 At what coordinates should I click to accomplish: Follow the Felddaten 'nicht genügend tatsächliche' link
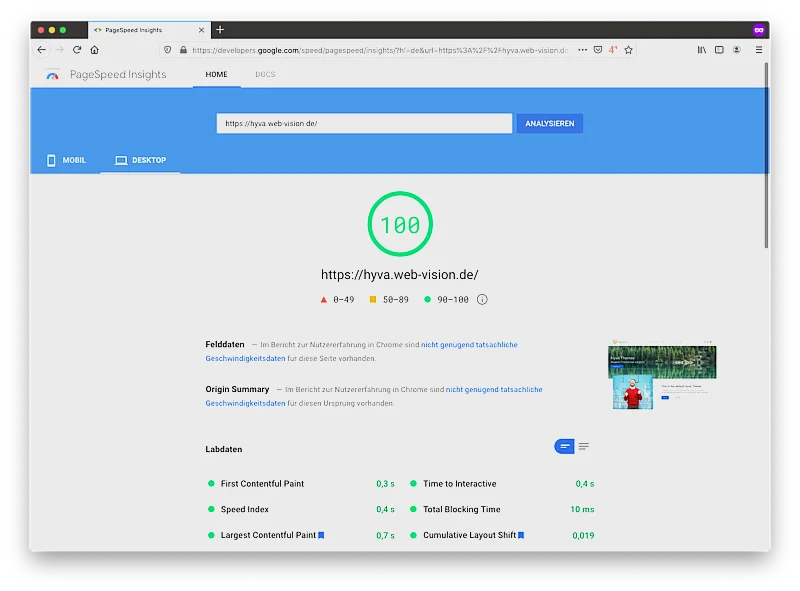[x=469, y=345]
